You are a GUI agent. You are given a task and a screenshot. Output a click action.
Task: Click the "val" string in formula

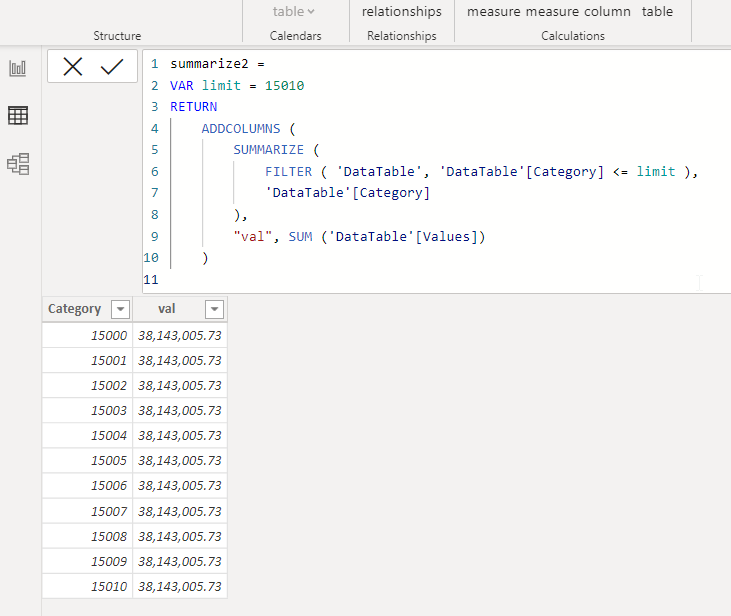tap(252, 236)
